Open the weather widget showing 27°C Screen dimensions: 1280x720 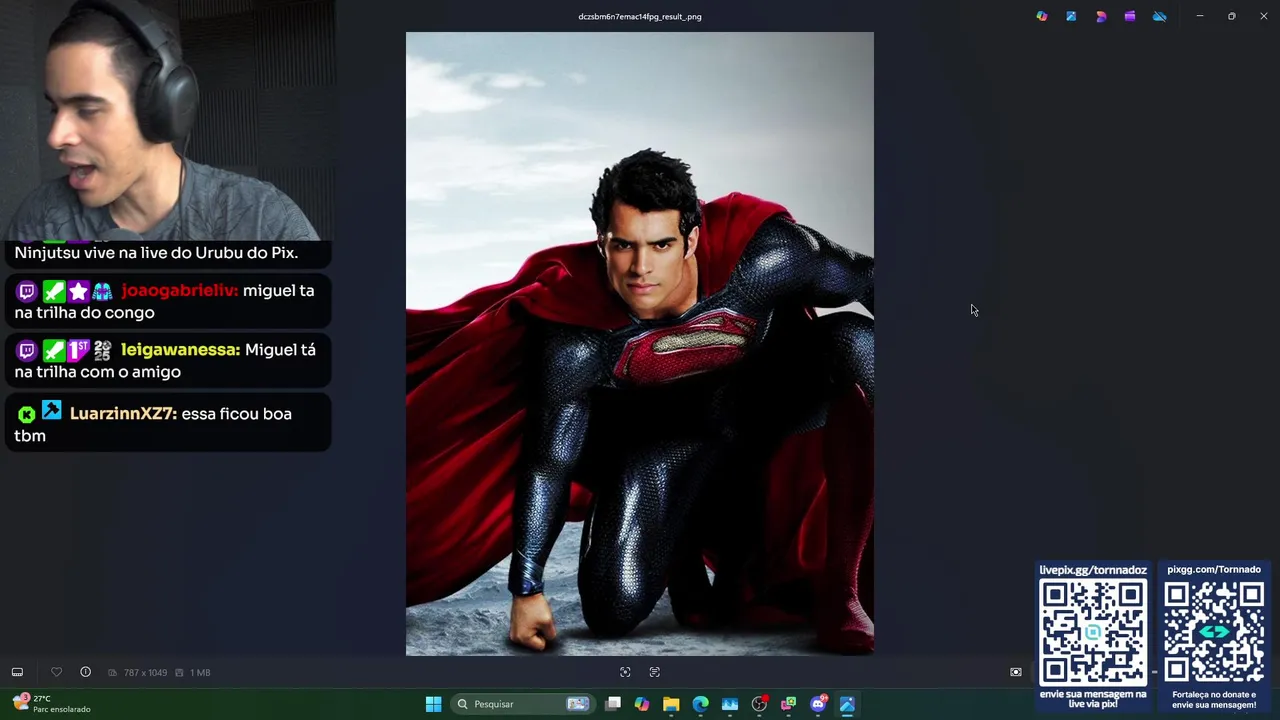tap(52, 704)
